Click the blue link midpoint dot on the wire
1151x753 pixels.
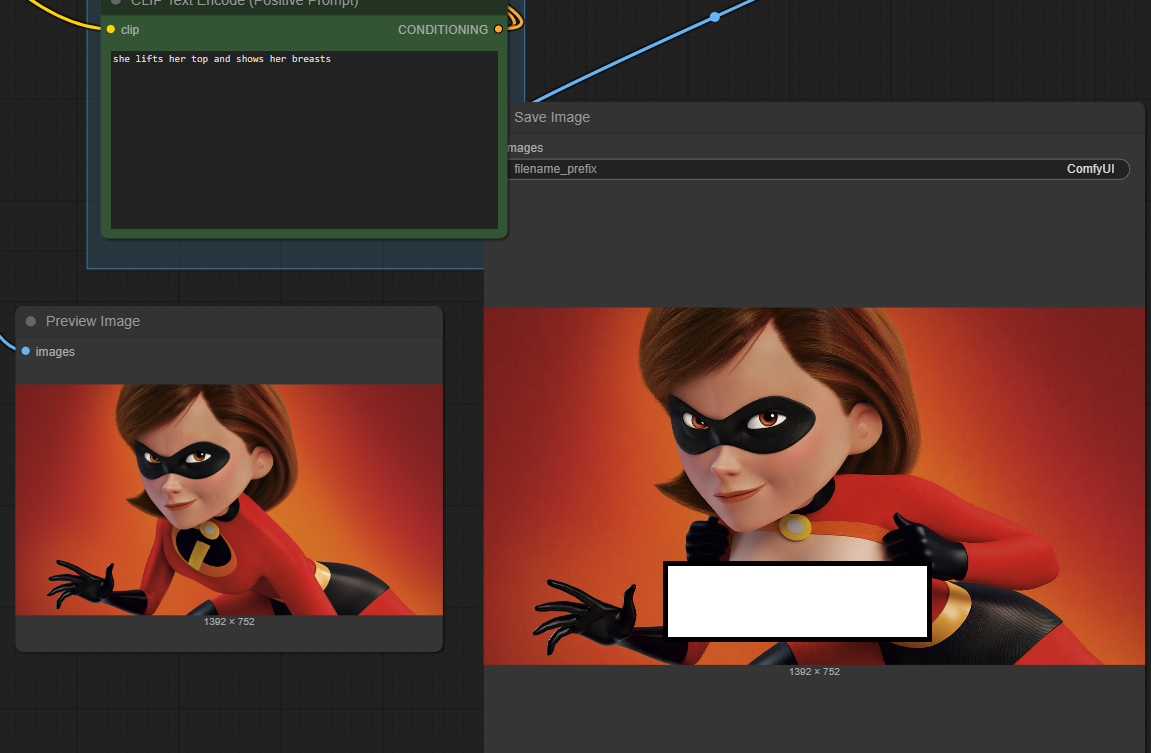point(715,17)
